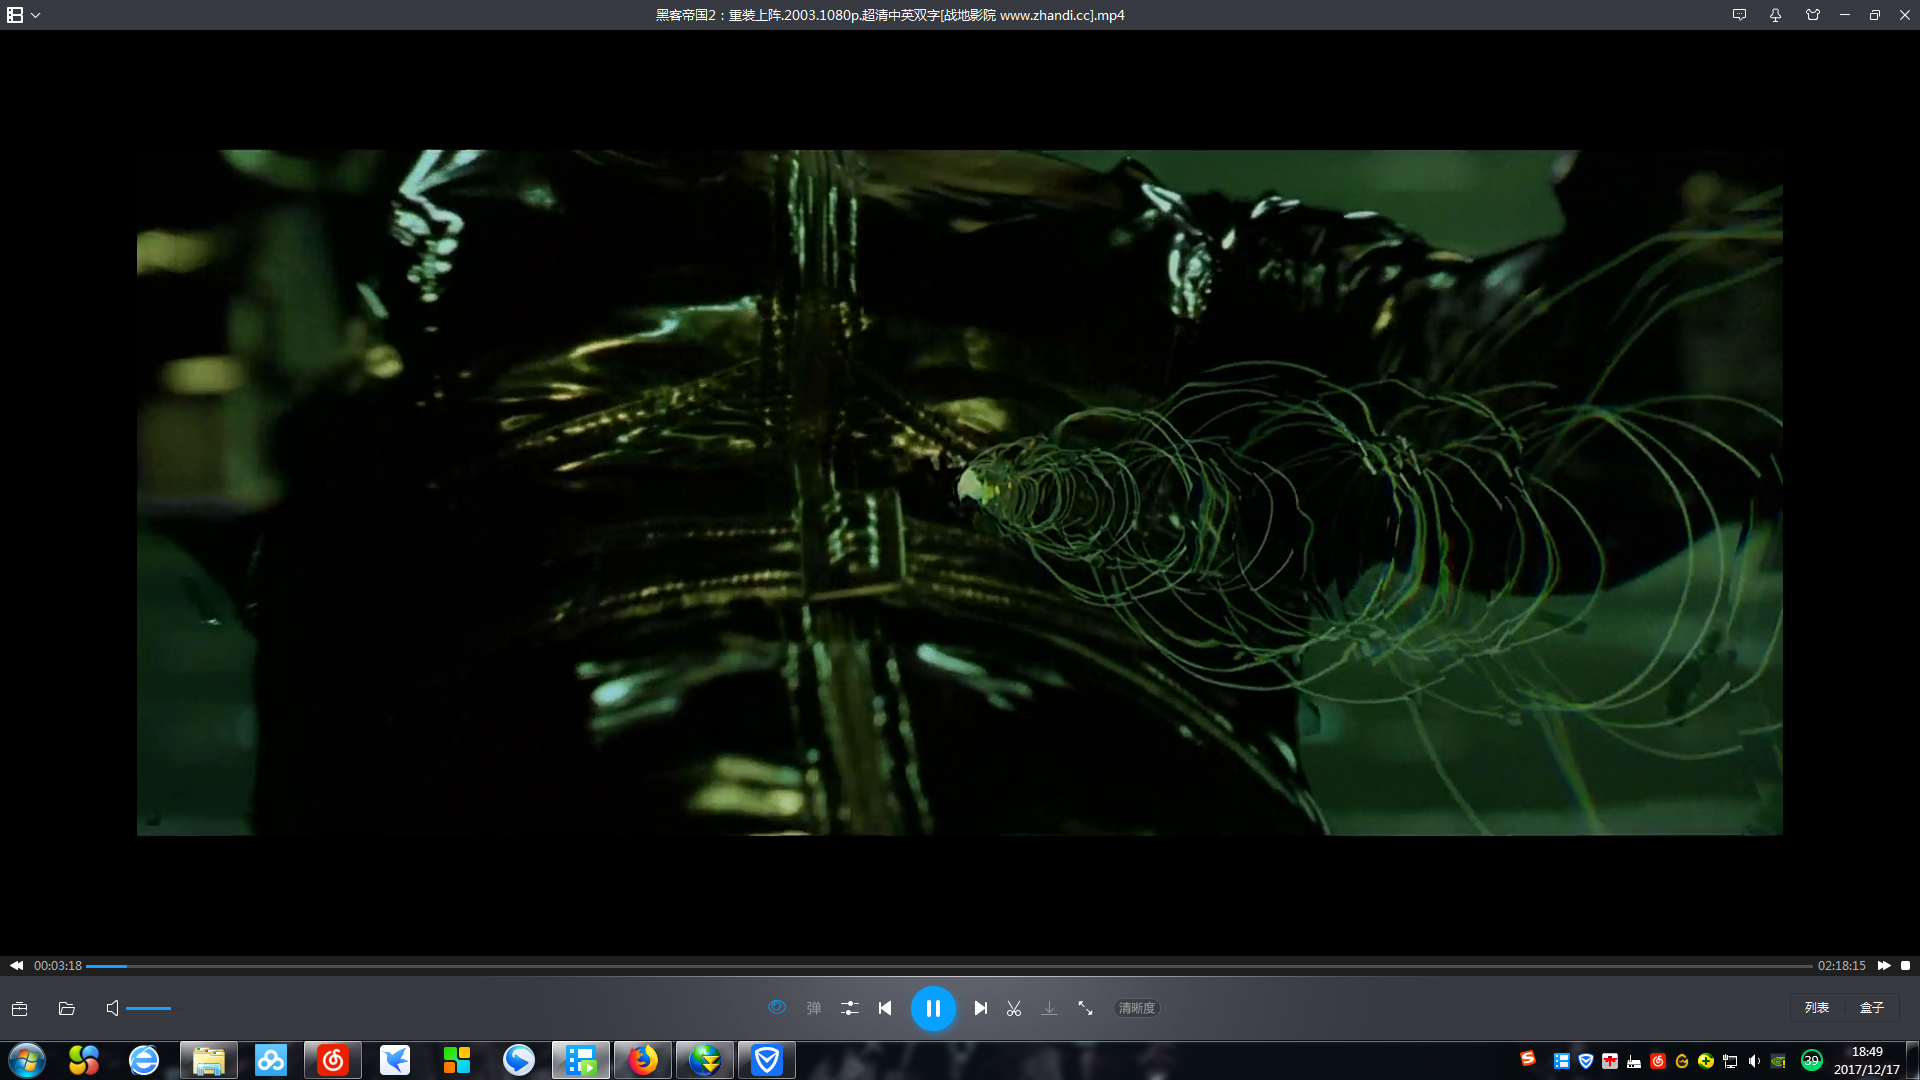Screen dimensions: 1920x1080
Task: Pause the video with the blue button
Action: click(933, 1008)
